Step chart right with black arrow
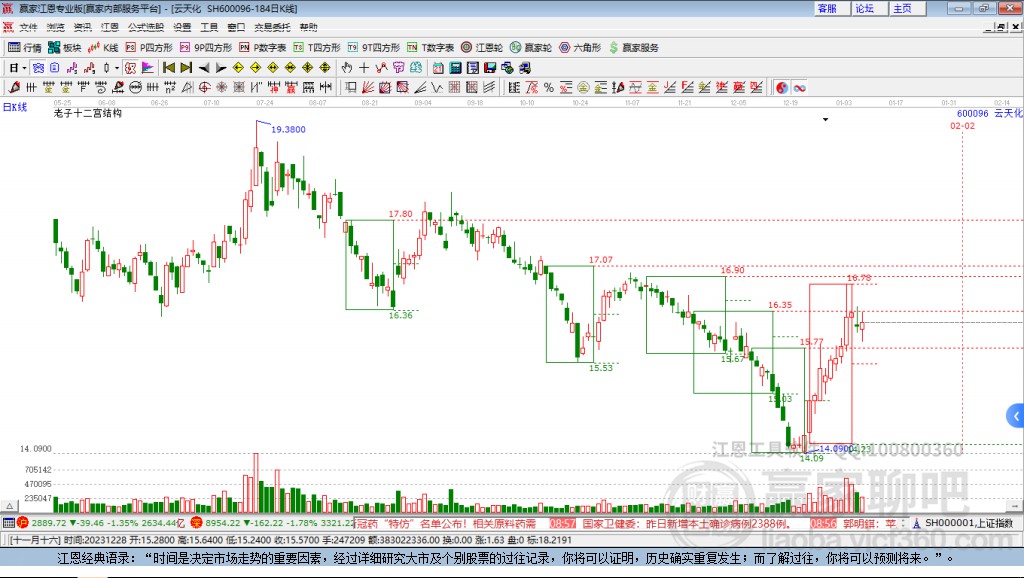 (x=221, y=68)
